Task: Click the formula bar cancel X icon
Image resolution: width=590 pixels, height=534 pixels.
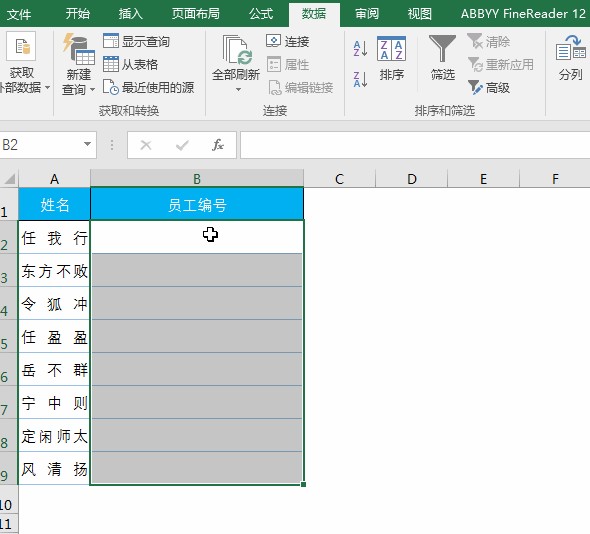Action: click(x=146, y=145)
